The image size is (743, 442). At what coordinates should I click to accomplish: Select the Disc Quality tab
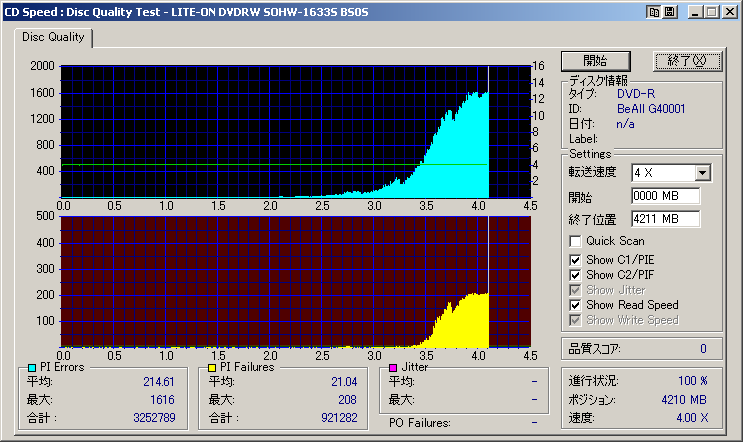[53, 37]
